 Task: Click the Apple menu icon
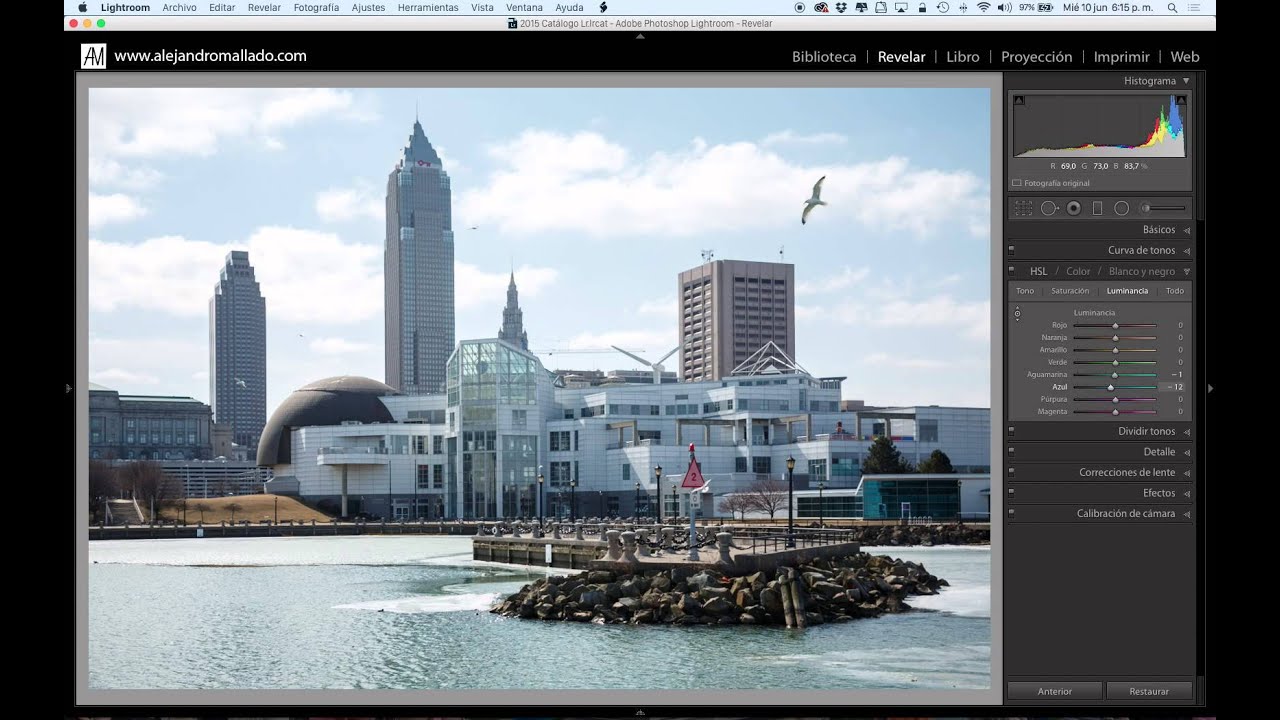83,7
